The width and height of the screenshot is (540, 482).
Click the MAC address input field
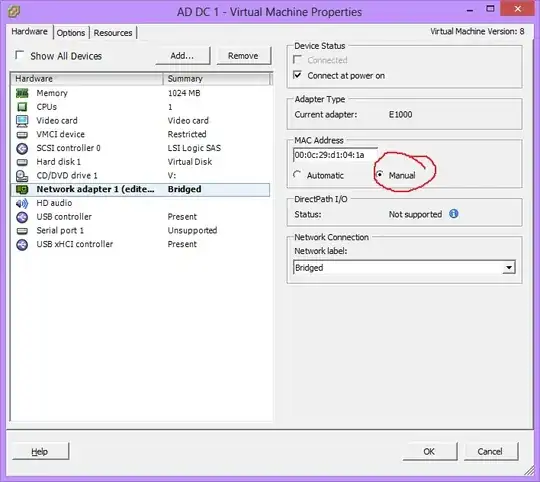(x=335, y=155)
